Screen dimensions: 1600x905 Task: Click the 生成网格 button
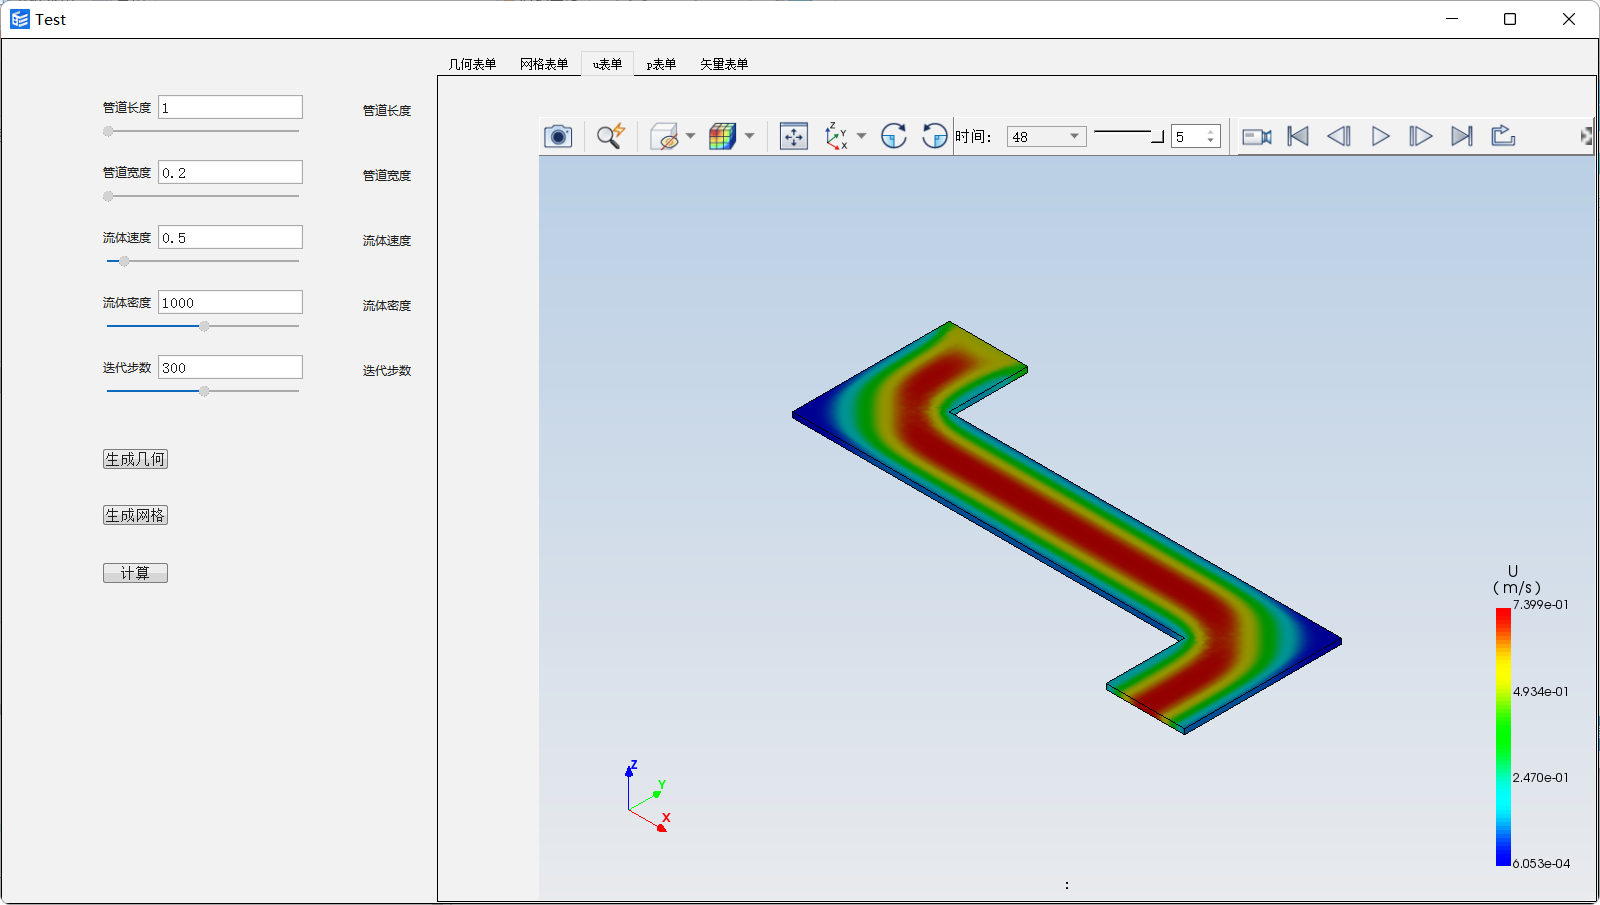click(135, 515)
